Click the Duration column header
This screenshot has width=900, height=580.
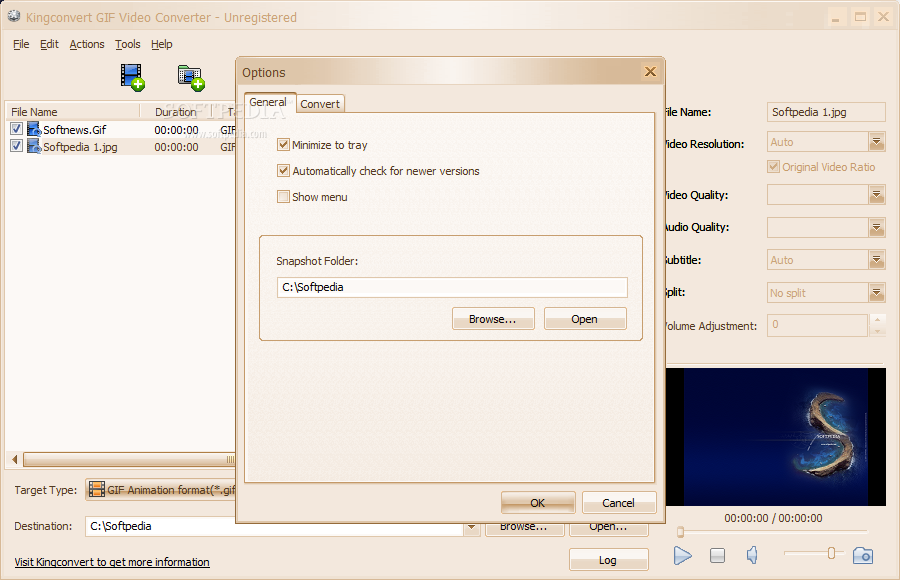point(176,112)
